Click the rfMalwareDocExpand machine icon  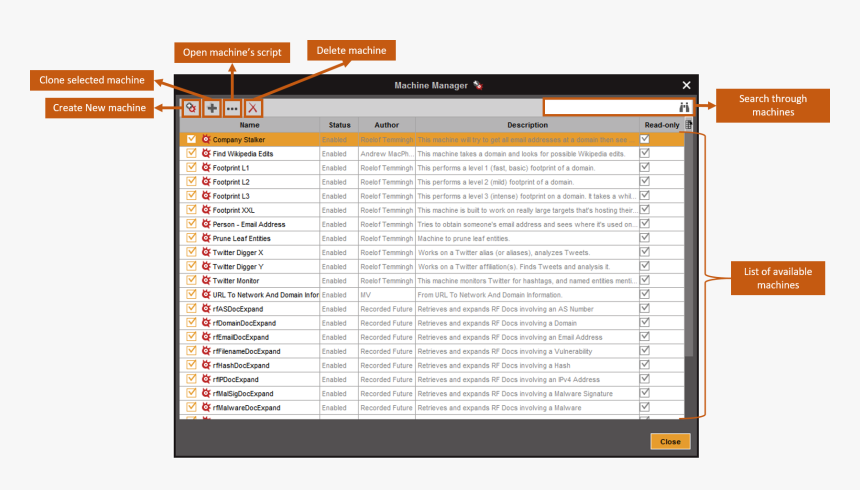206,407
